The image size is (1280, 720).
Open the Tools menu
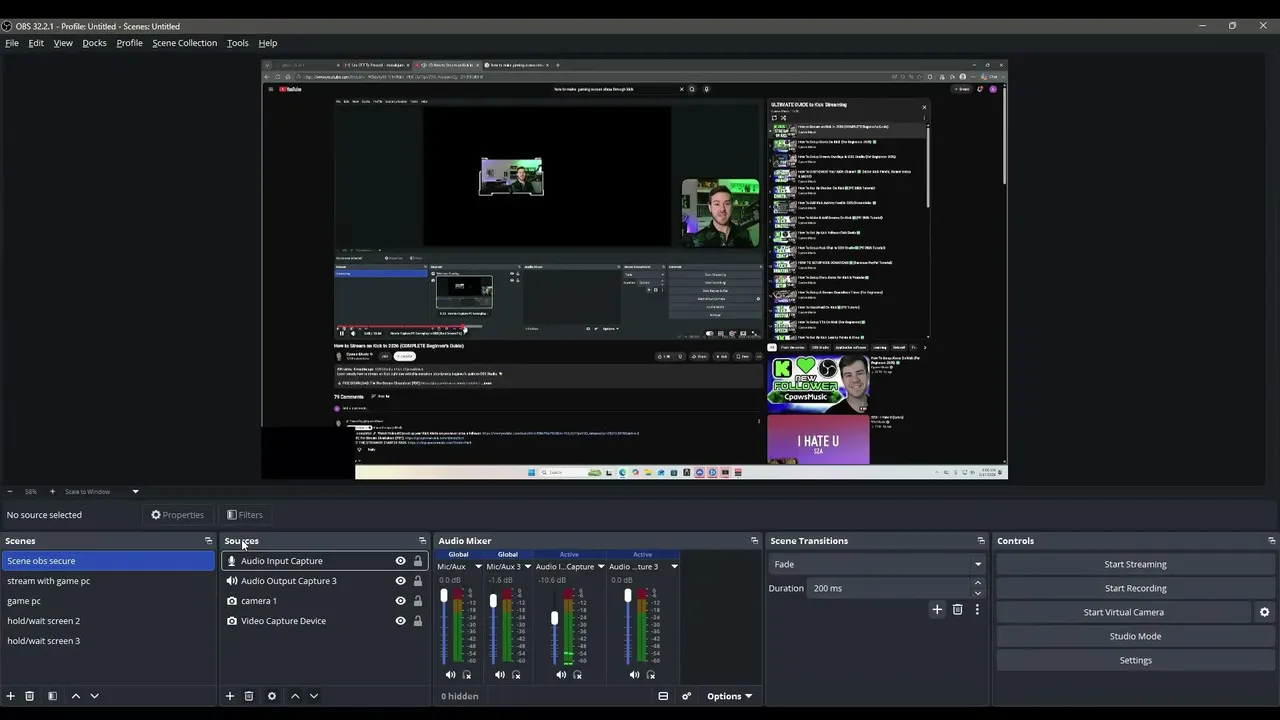[x=238, y=43]
